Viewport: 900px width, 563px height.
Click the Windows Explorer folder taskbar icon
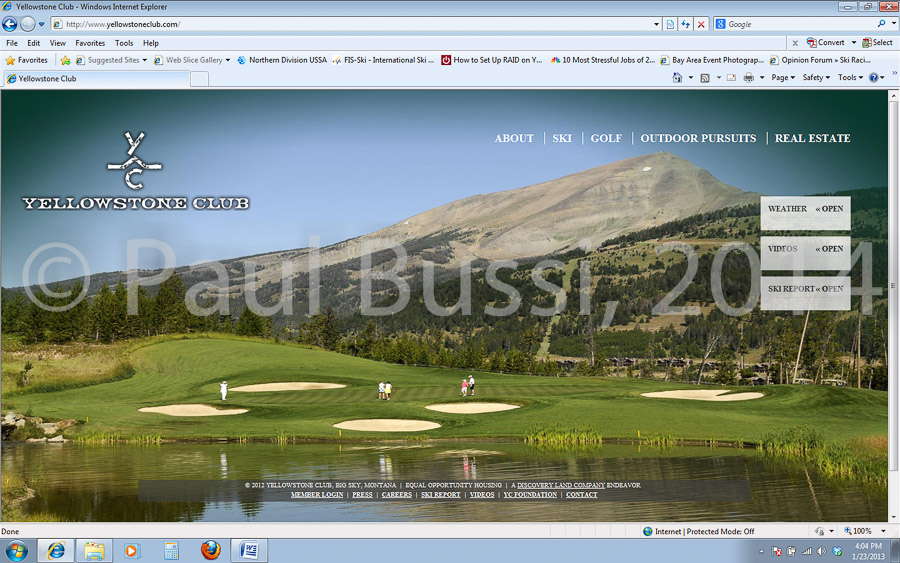point(94,551)
